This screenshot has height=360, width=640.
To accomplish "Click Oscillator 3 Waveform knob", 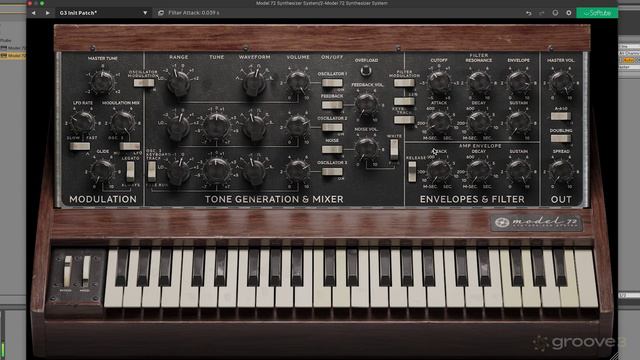I will [x=254, y=171].
